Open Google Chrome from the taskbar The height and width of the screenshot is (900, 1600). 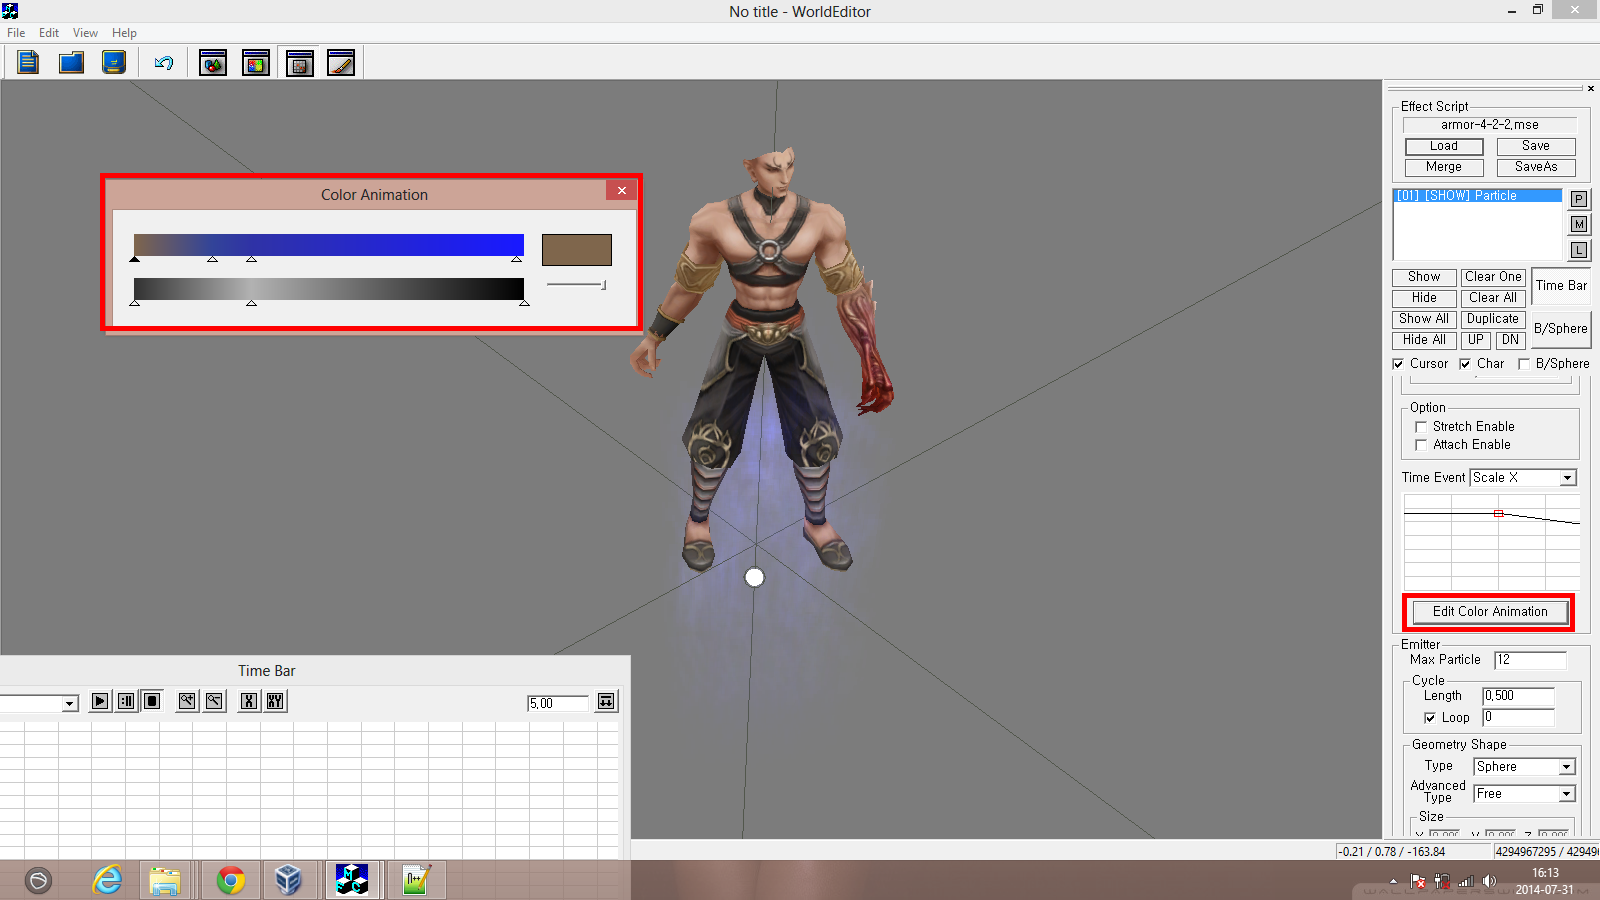[231, 880]
